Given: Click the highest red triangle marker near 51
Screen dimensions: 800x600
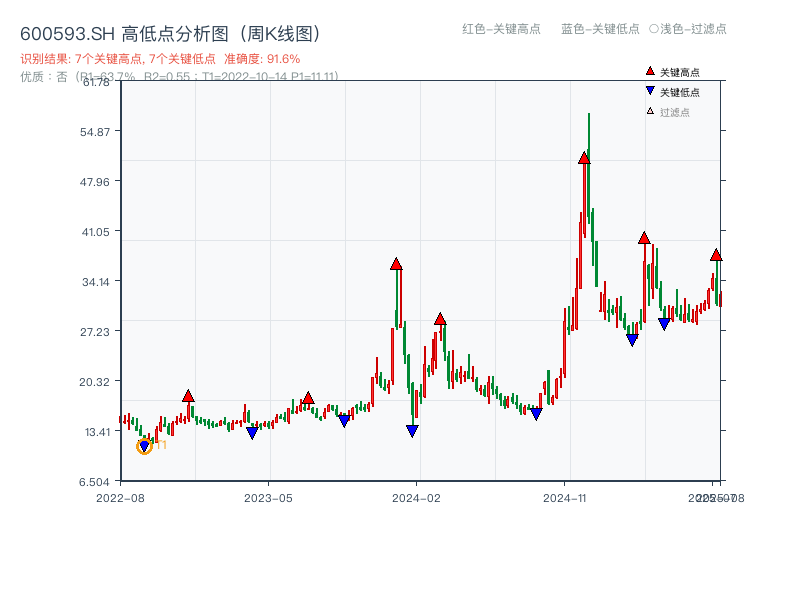Looking at the screenshot, I should (x=584, y=156).
